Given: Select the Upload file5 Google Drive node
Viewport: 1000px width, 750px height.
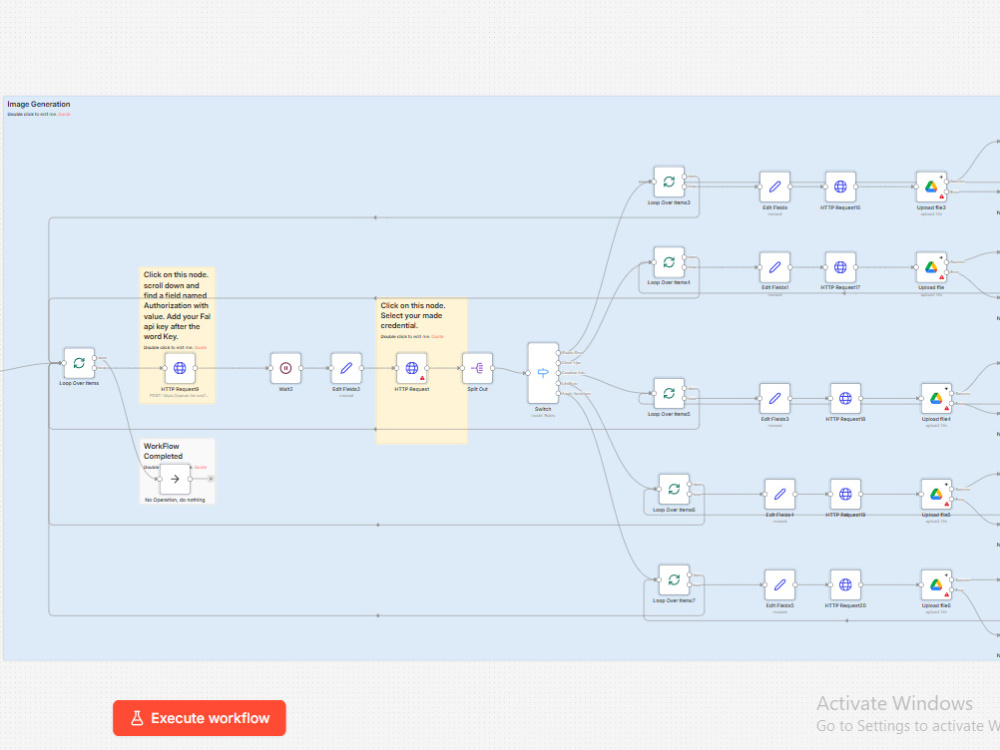Looking at the screenshot, I should [936, 494].
